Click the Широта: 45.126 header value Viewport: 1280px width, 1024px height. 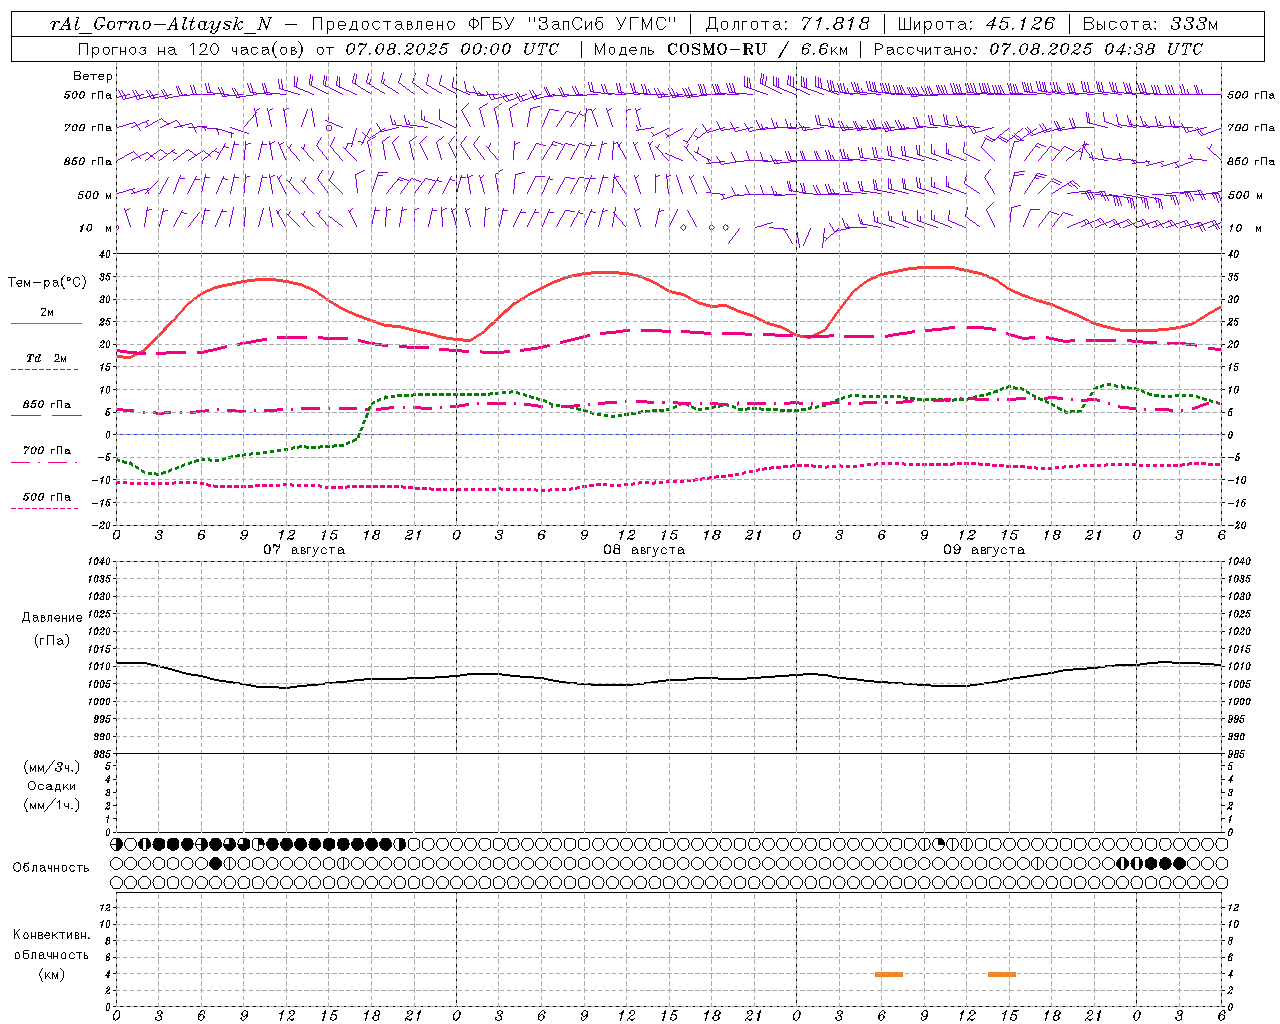click(x=975, y=24)
